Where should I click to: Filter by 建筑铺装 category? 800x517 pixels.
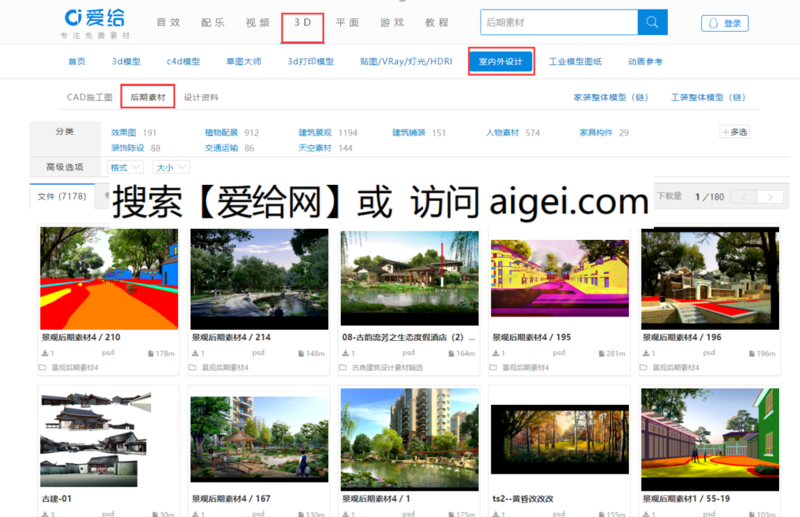tap(409, 133)
